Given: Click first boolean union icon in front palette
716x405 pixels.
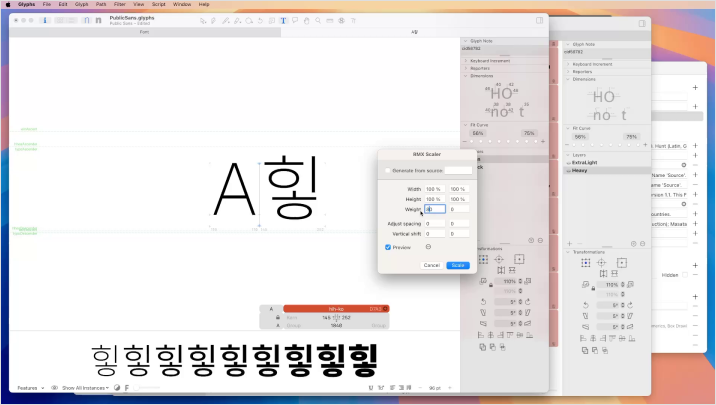Looking at the screenshot, I should pos(483,347).
